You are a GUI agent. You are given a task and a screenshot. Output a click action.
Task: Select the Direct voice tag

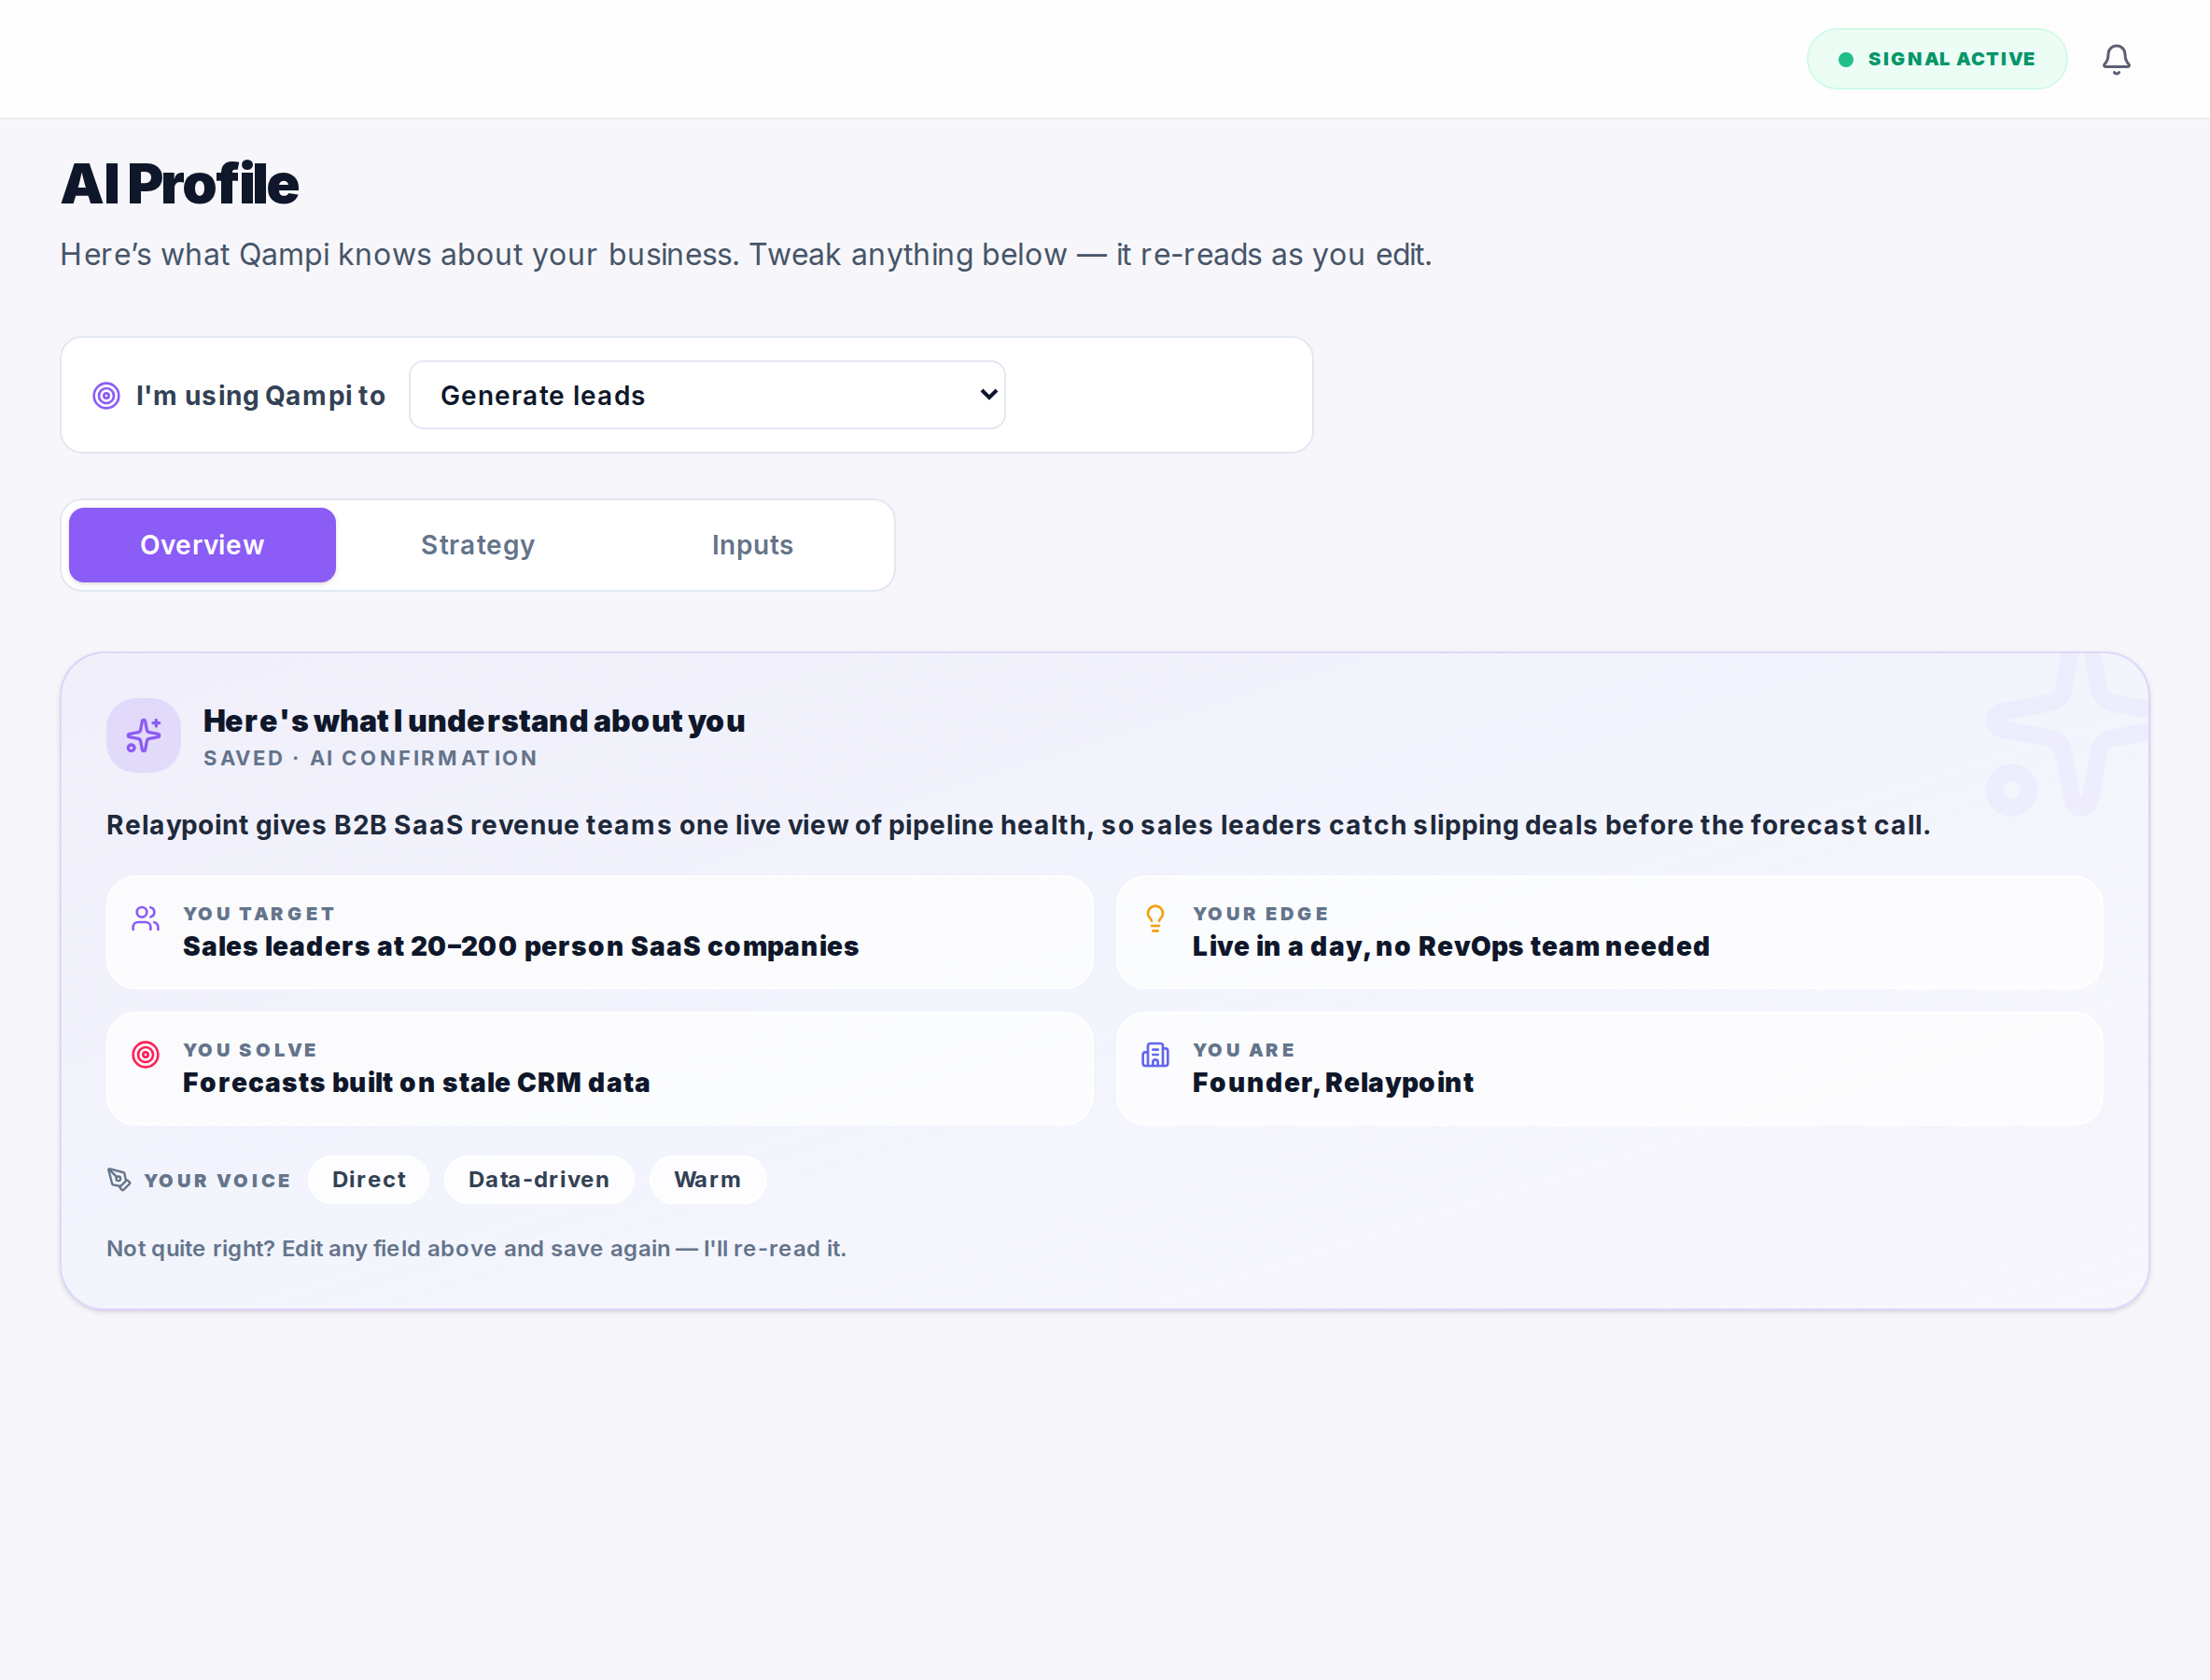pos(369,1180)
